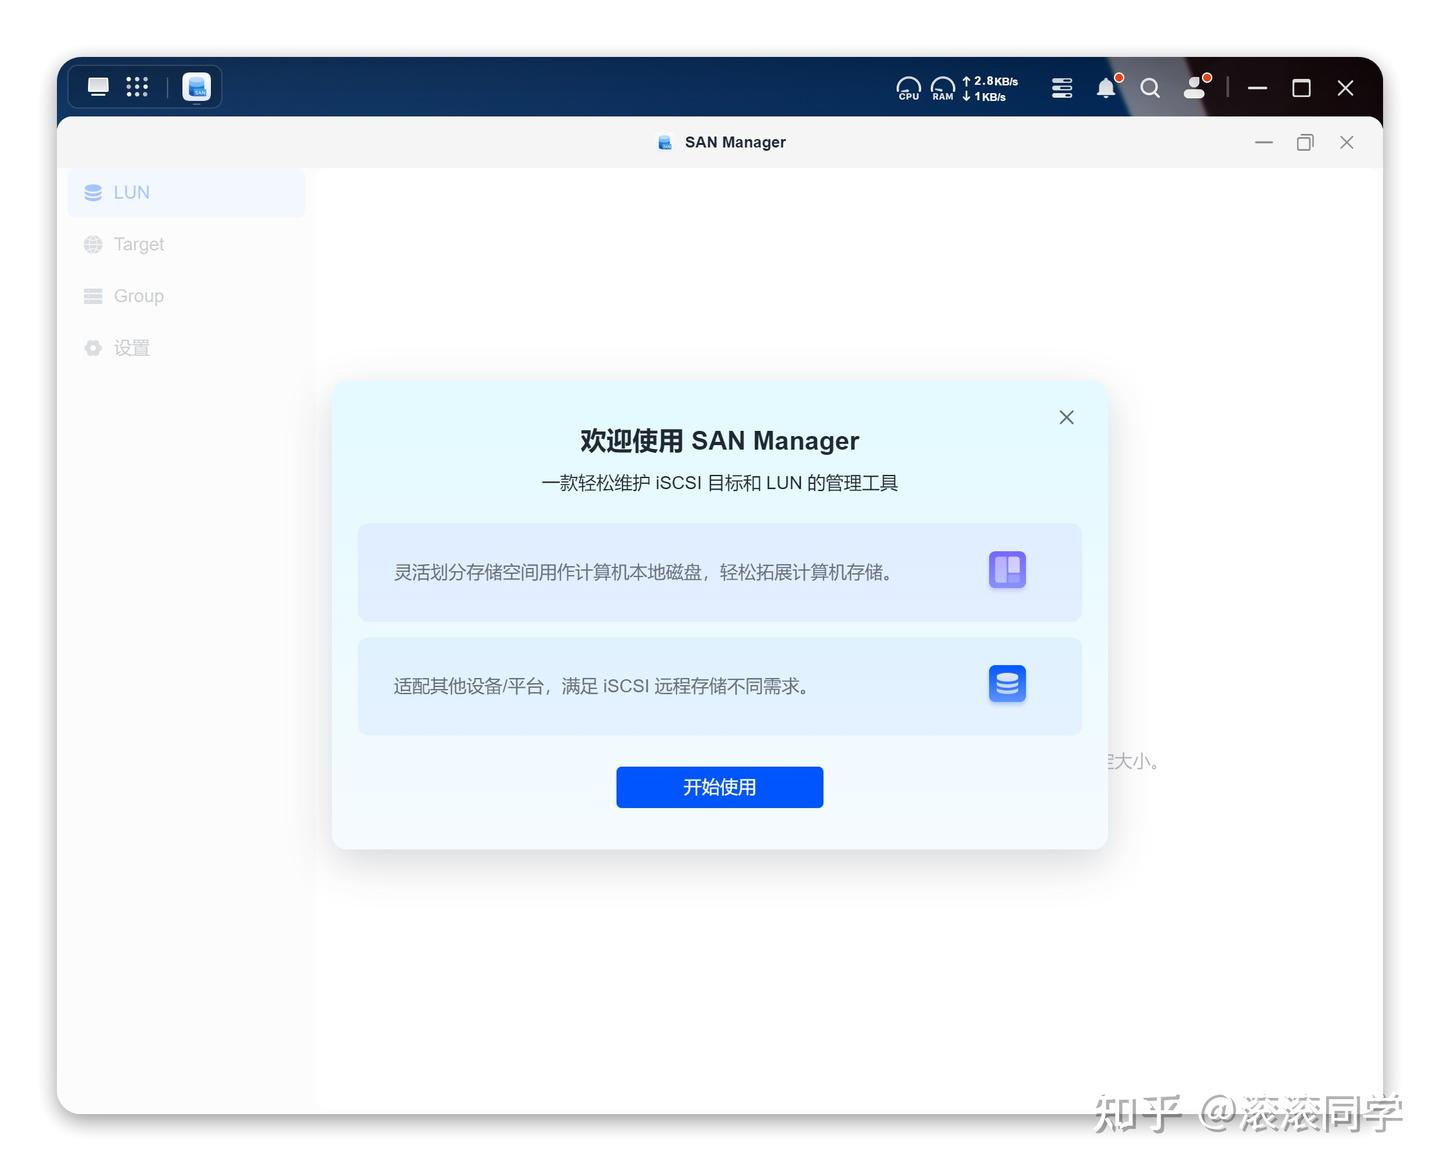Select the SAN Manager taskbar app icon
This screenshot has height=1171, width=1440.
(x=196, y=87)
